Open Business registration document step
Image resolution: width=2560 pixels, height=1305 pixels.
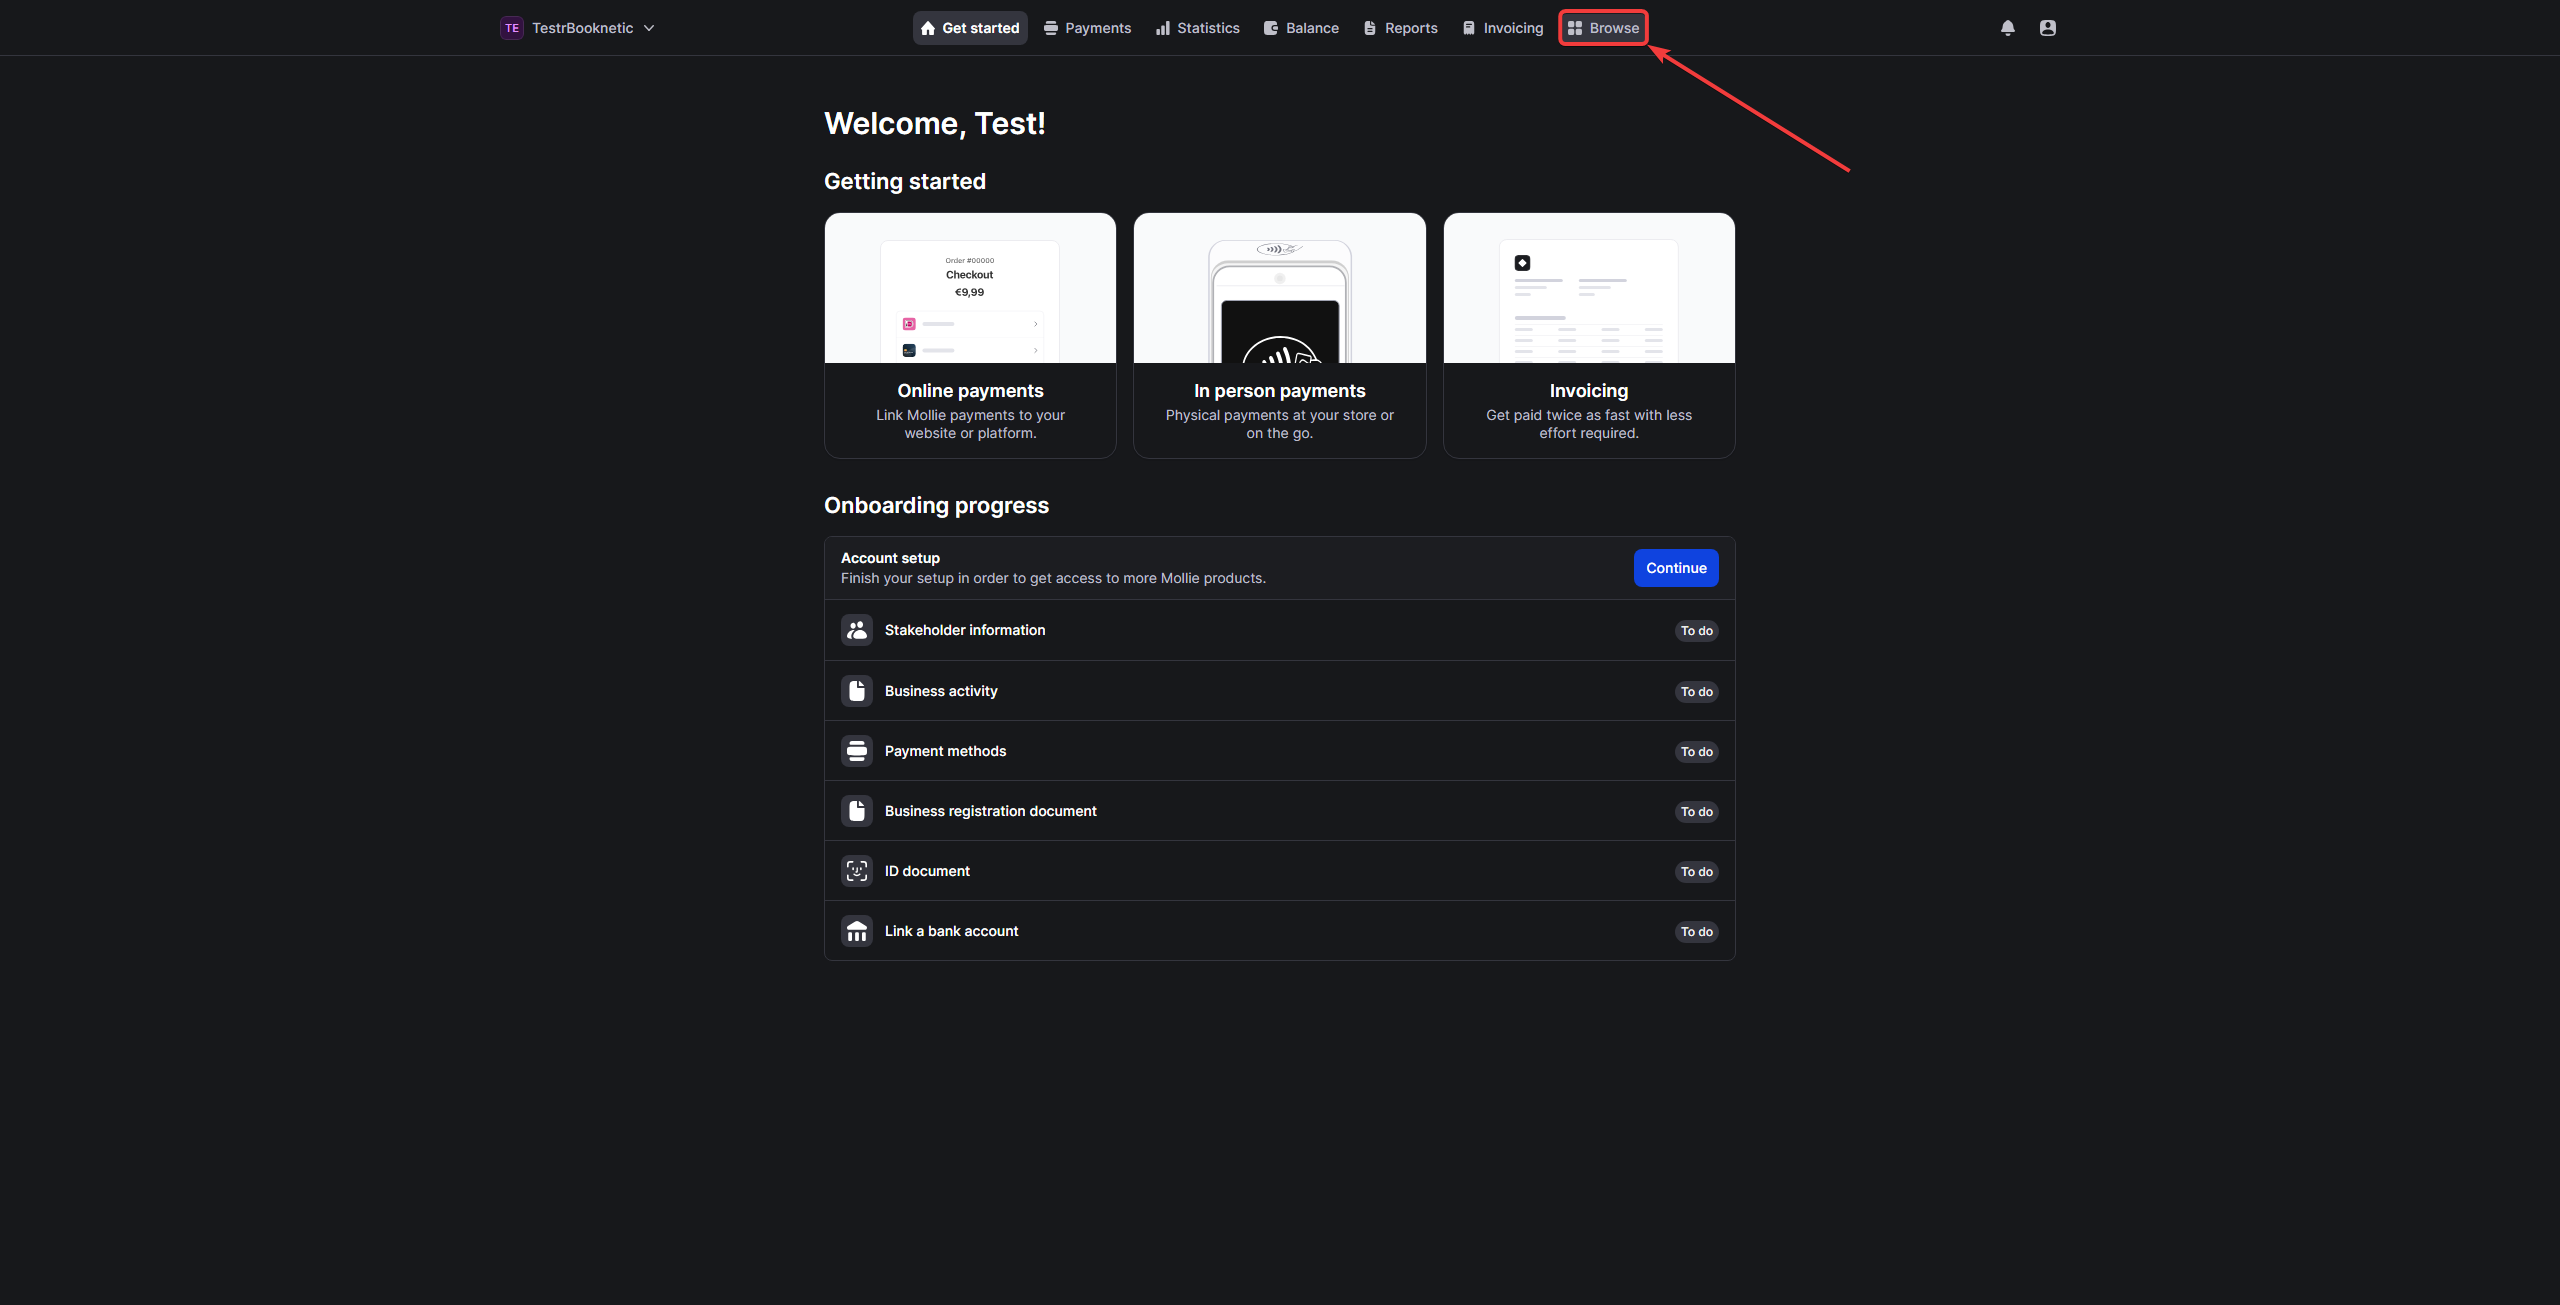click(1279, 811)
